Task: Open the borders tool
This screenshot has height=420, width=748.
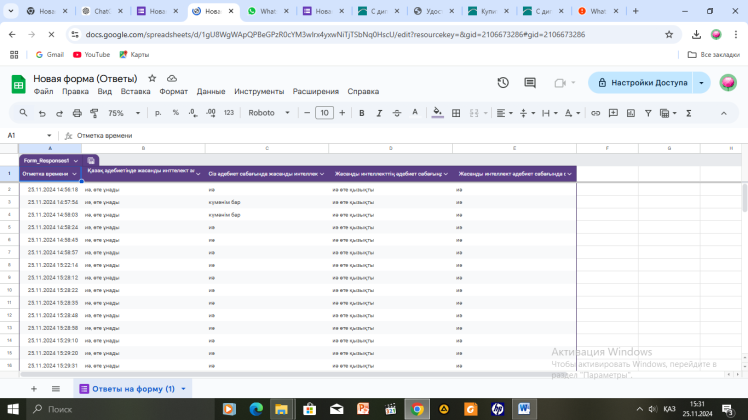Action: pyautogui.click(x=456, y=113)
